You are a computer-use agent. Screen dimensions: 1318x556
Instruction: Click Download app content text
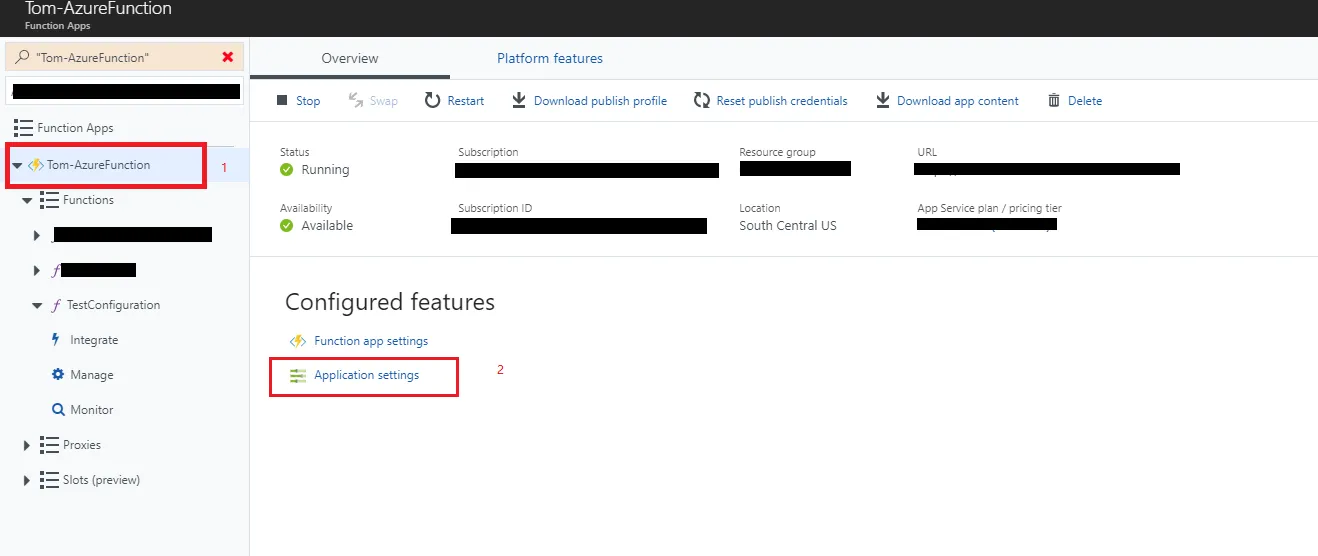tap(958, 101)
